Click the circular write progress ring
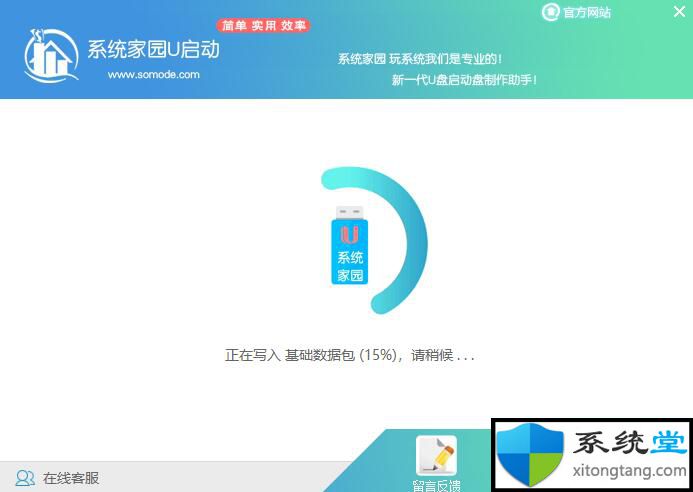The width and height of the screenshot is (693, 492). click(374, 240)
